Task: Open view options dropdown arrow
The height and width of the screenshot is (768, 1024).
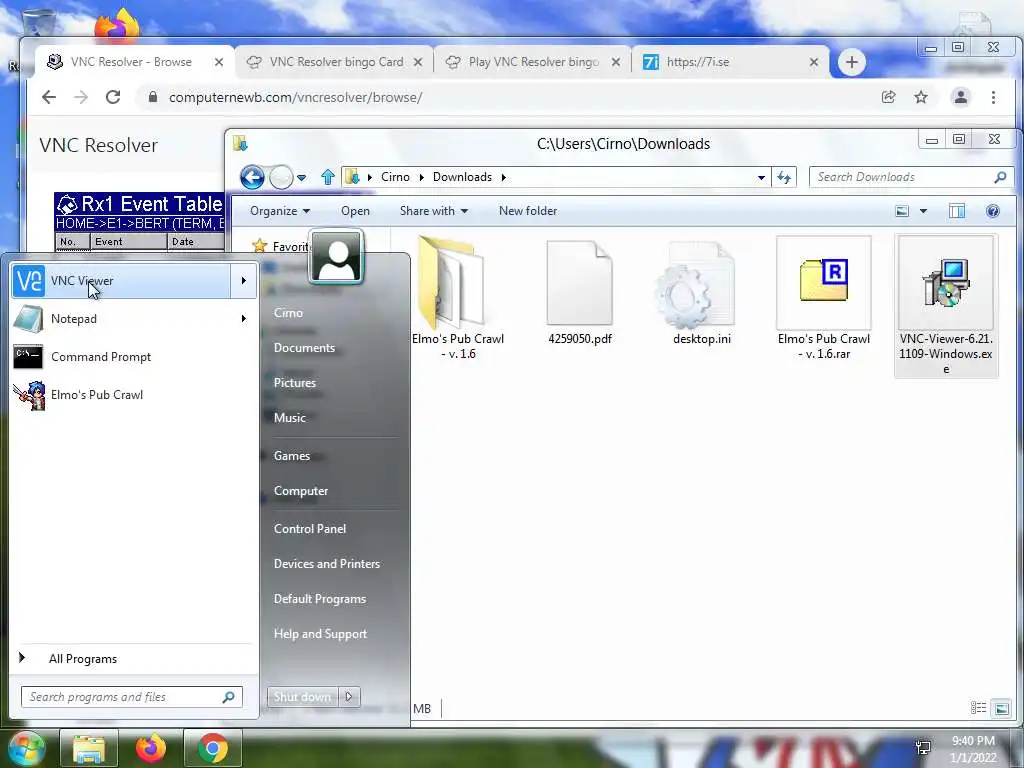Action: coord(923,211)
